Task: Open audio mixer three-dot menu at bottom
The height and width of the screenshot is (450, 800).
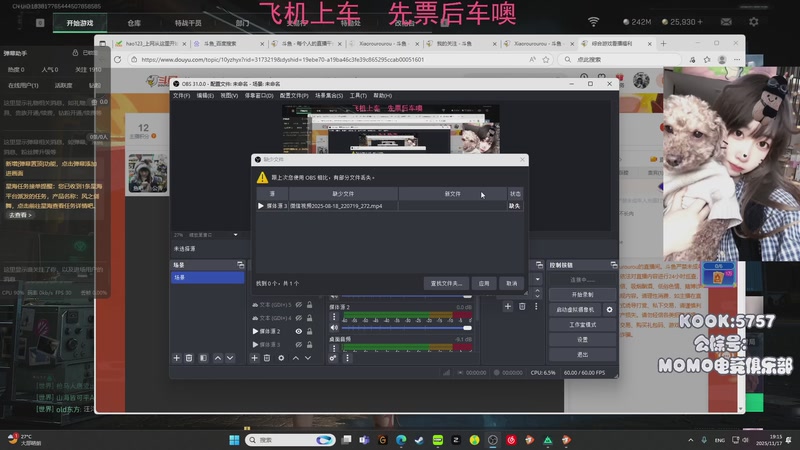Action: pos(347,358)
